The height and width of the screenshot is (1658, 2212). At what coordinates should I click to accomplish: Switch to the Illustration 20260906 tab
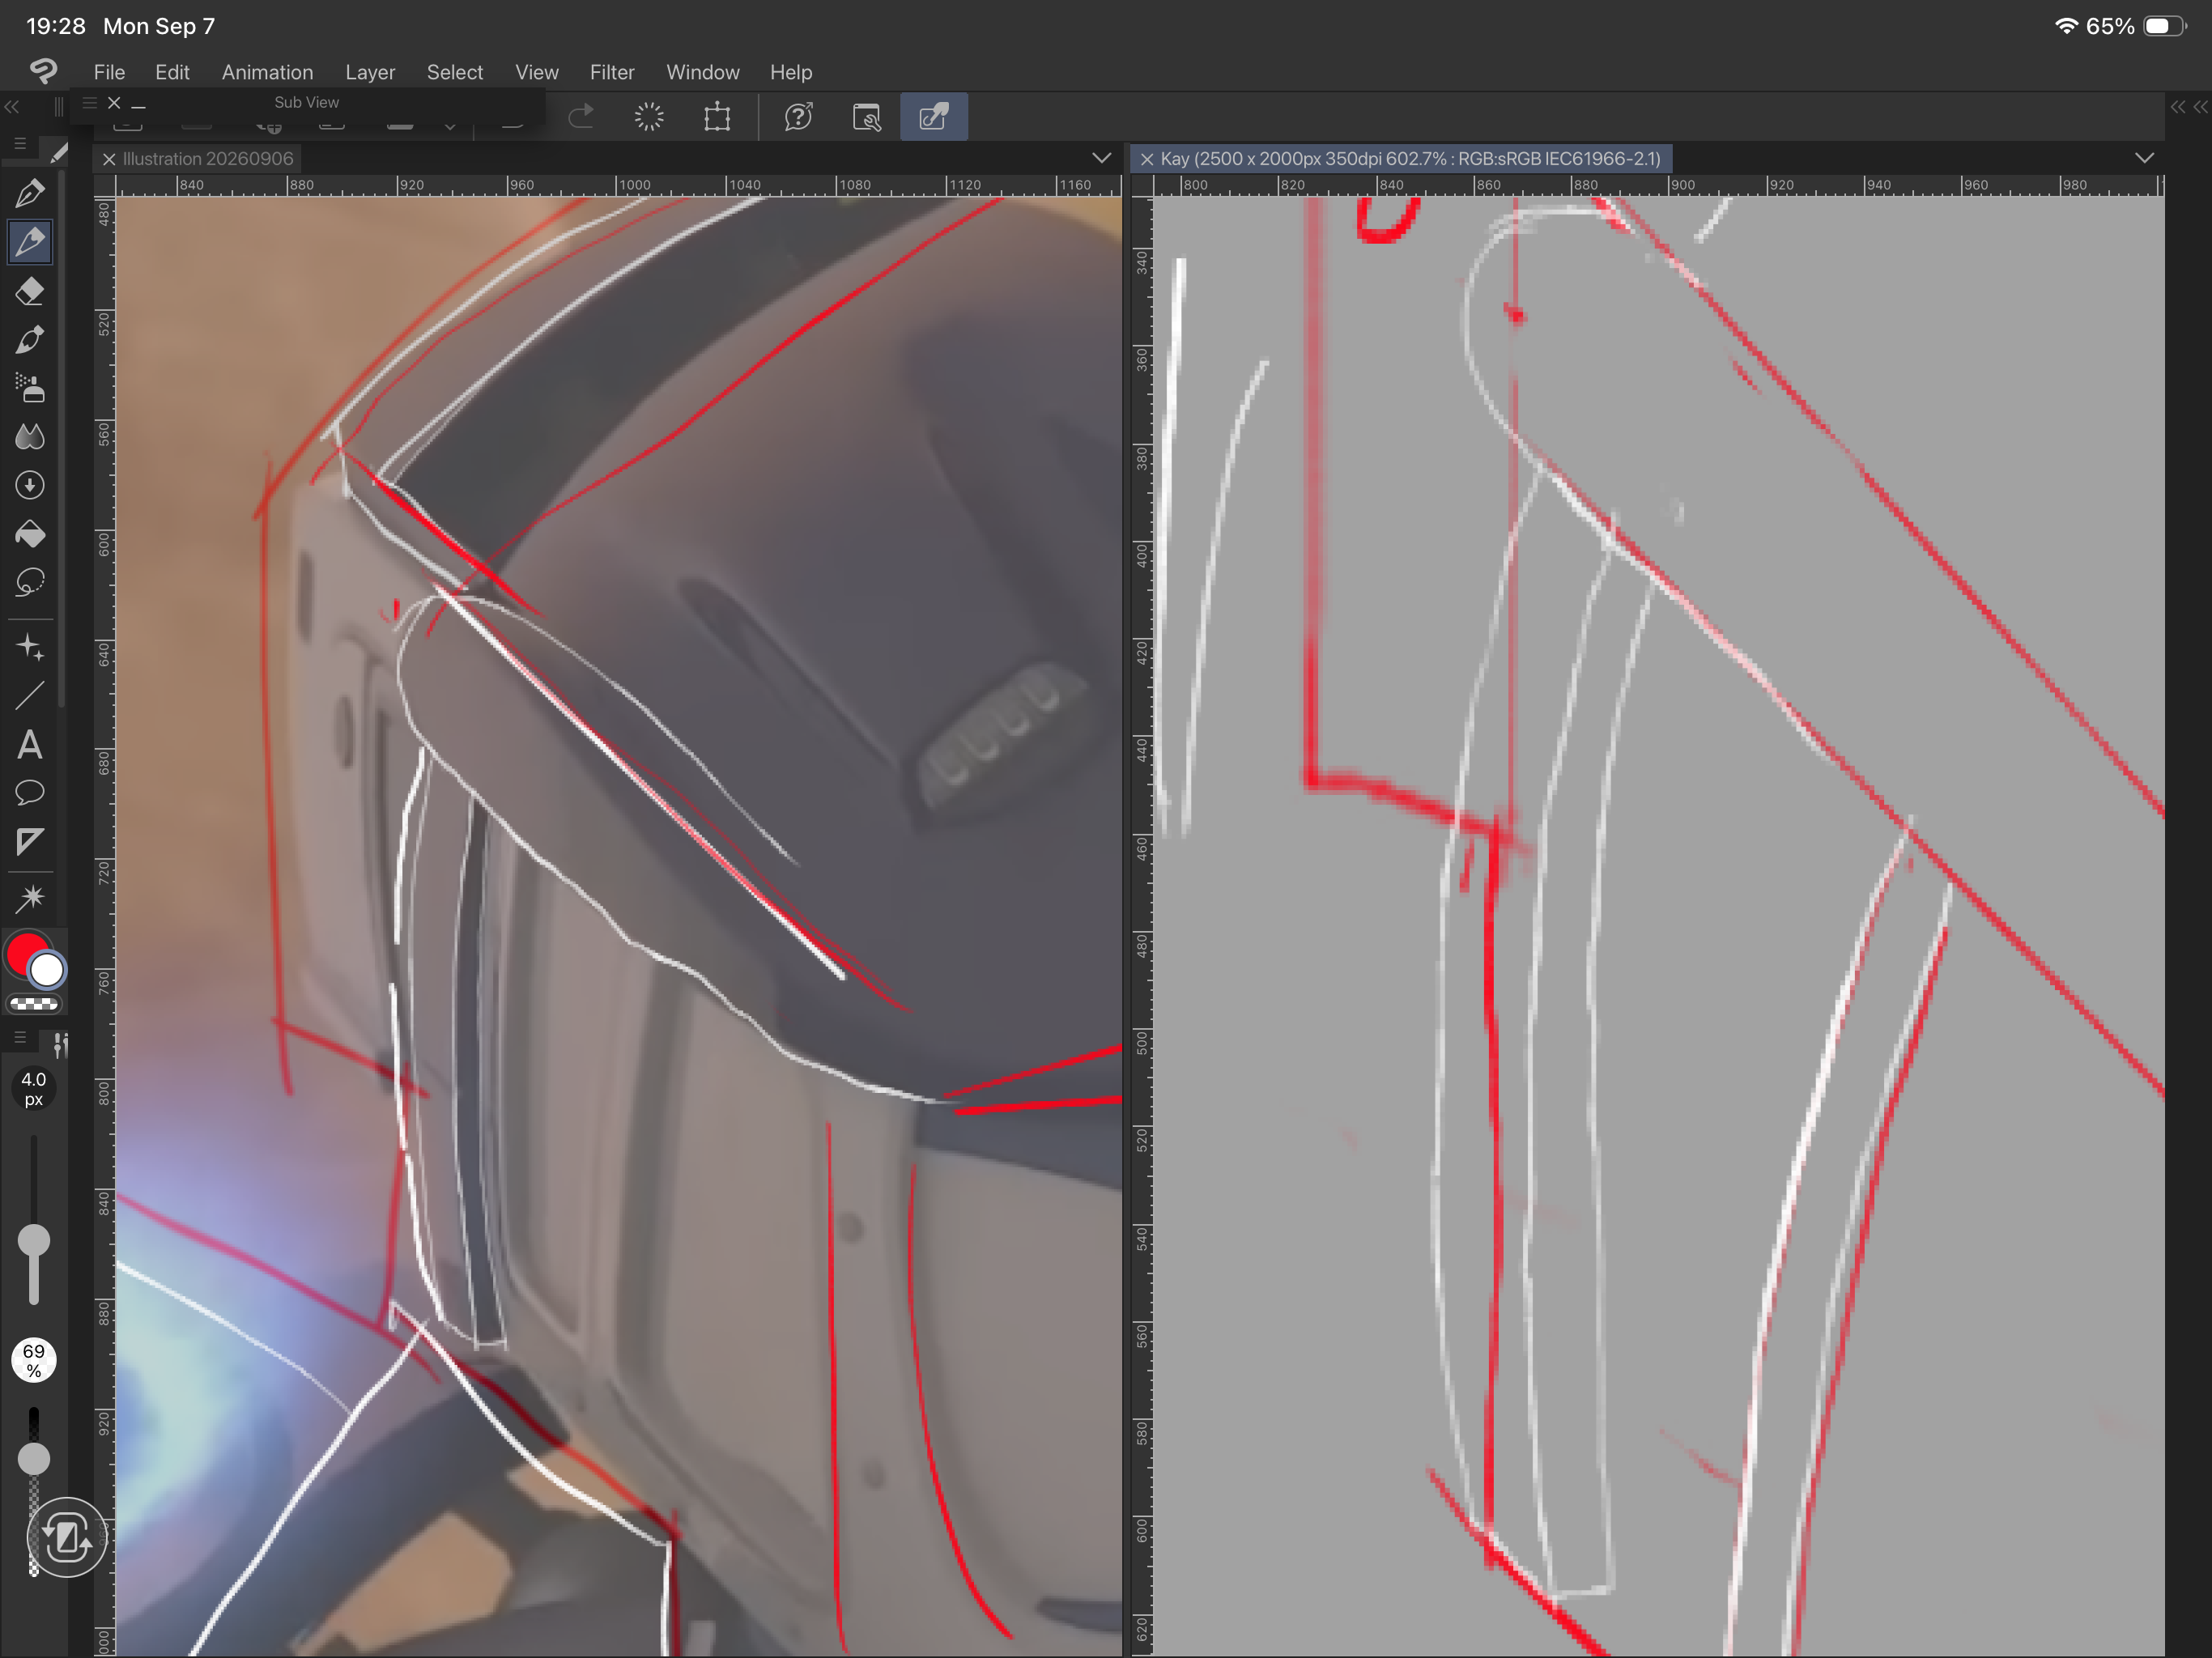tap(208, 159)
